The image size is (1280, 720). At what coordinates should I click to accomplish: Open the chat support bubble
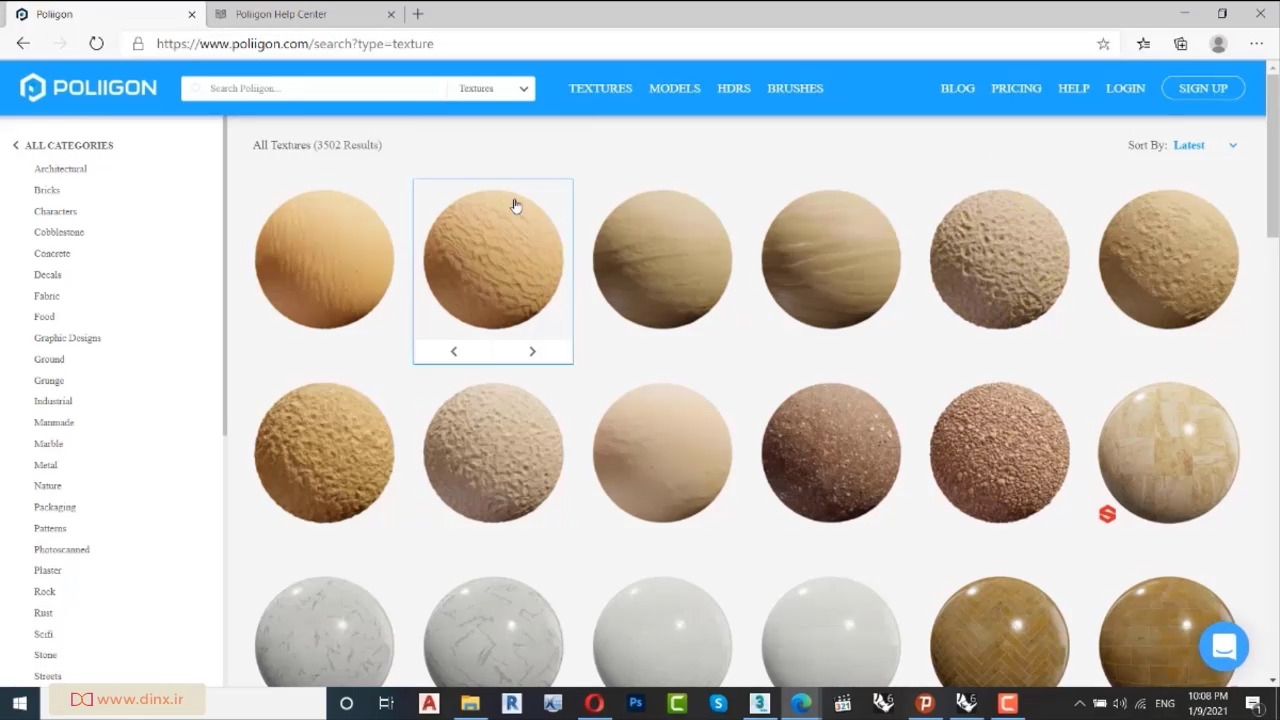1224,646
